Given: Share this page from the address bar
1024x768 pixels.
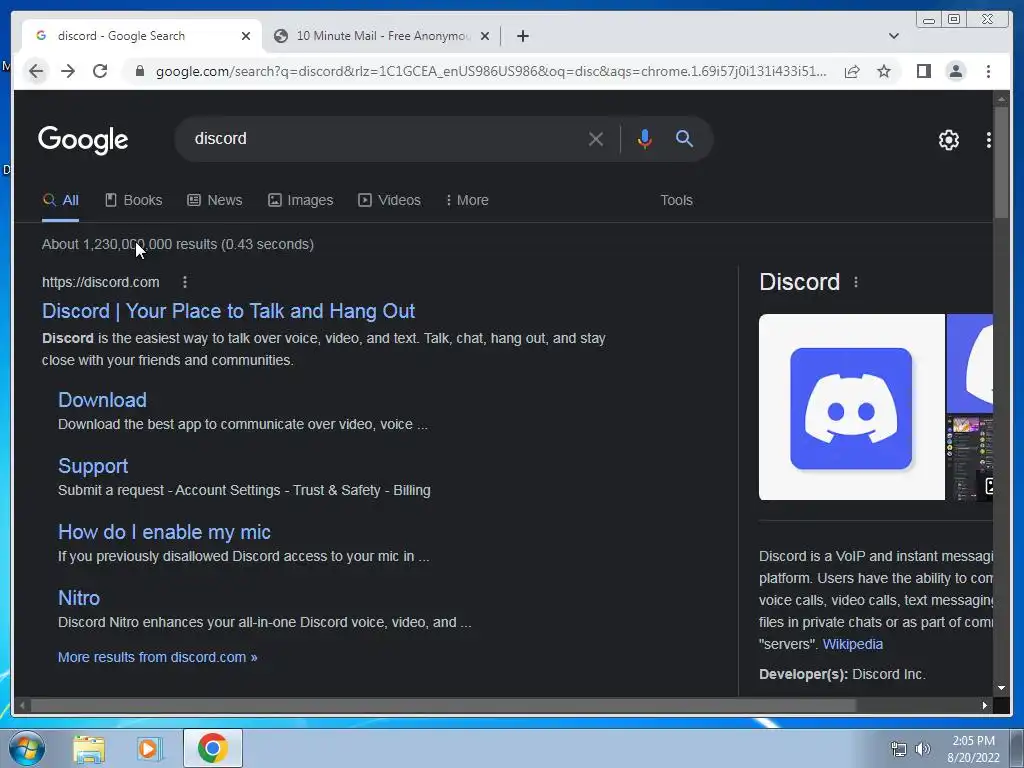Looking at the screenshot, I should [x=852, y=71].
